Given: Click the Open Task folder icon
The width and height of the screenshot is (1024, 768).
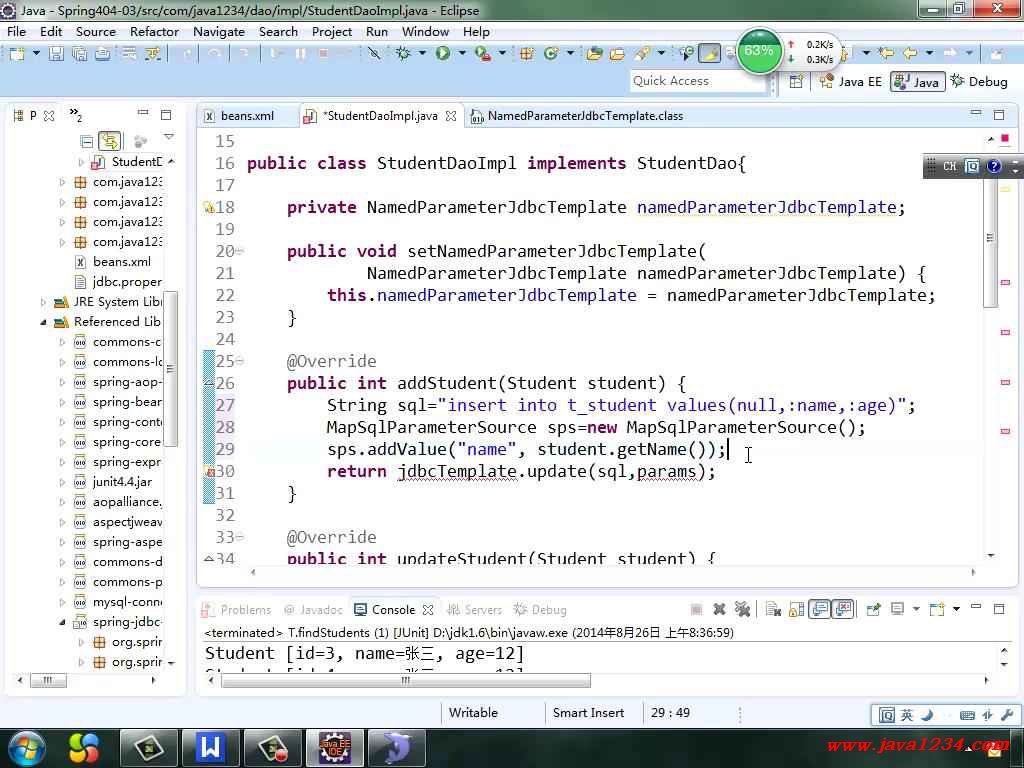Looking at the screenshot, I should (x=617, y=54).
